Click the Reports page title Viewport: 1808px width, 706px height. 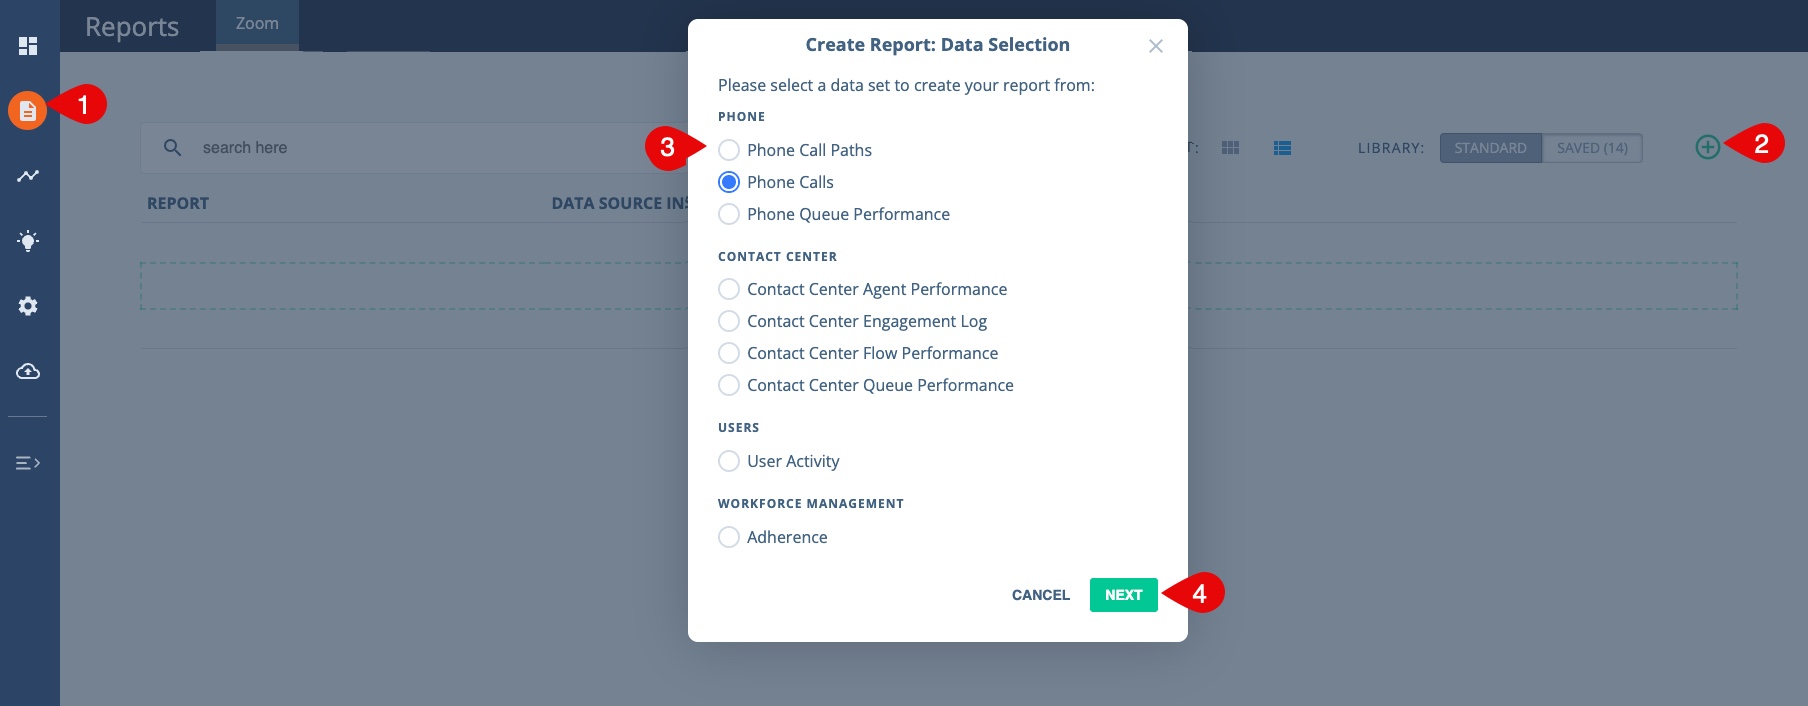click(x=132, y=27)
